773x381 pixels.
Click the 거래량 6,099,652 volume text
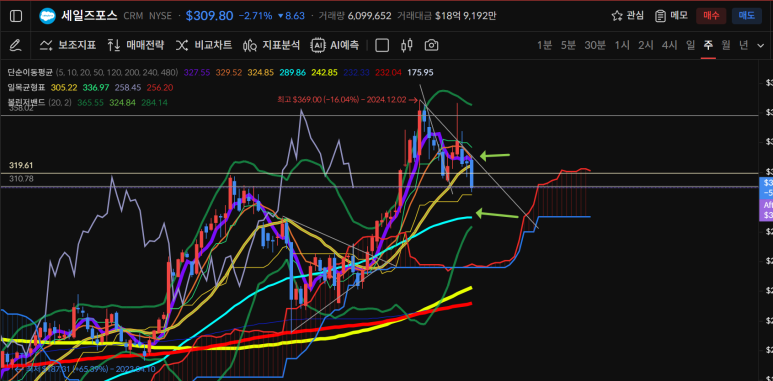[x=355, y=16]
